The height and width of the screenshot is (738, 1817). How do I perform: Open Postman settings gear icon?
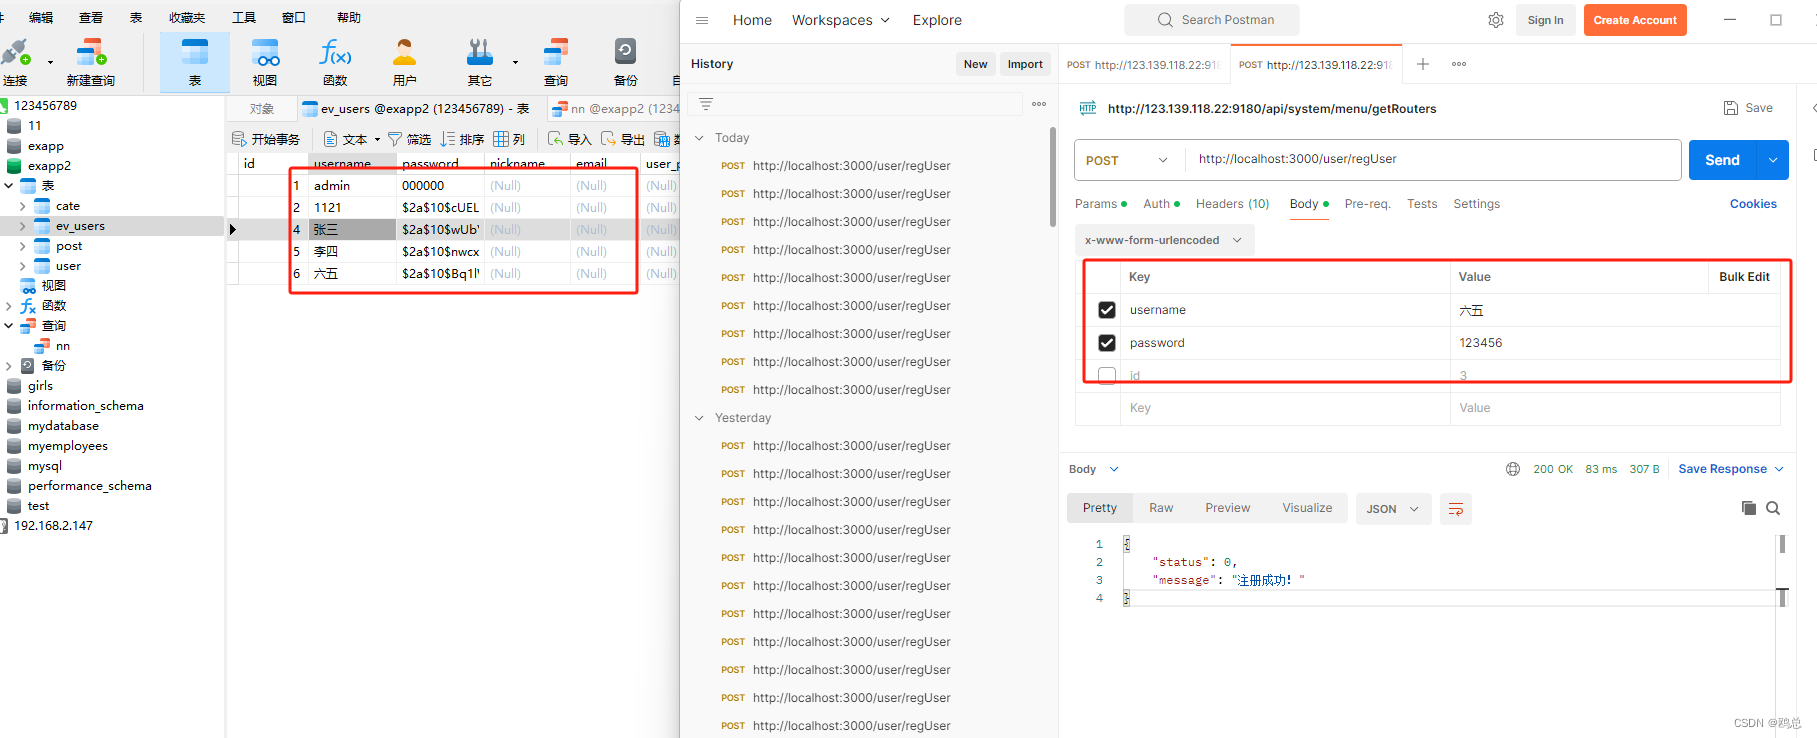coord(1496,20)
